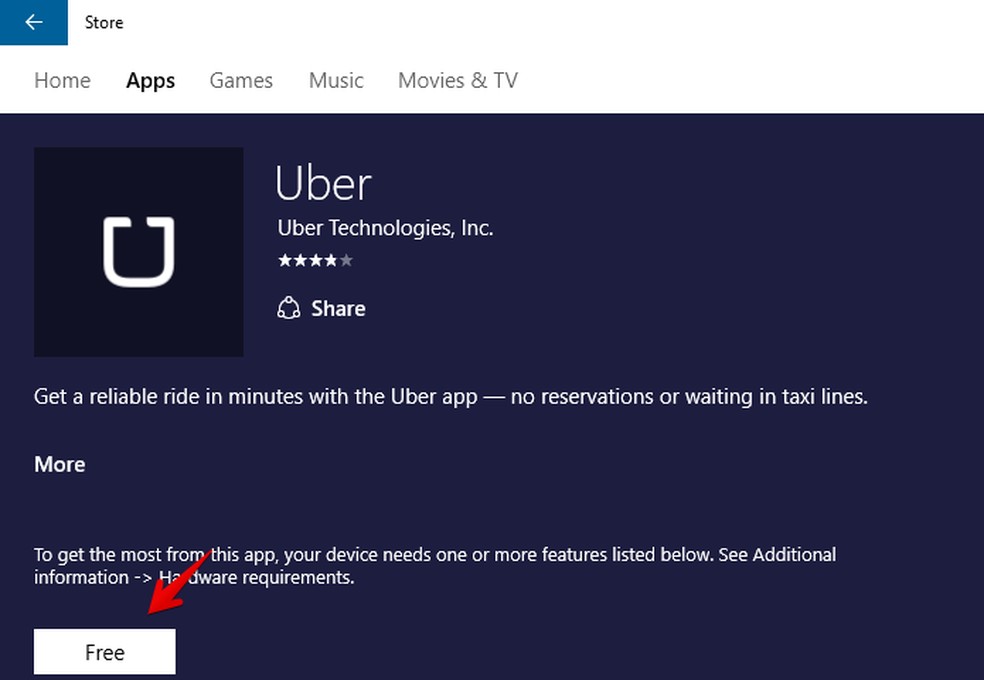Click the Store title in the header
The height and width of the screenshot is (680, 984).
click(x=104, y=22)
